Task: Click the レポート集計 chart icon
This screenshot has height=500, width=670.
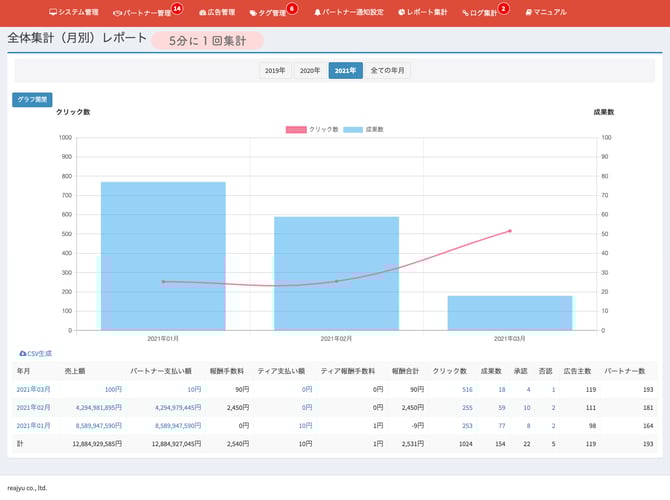Action: 402,12
